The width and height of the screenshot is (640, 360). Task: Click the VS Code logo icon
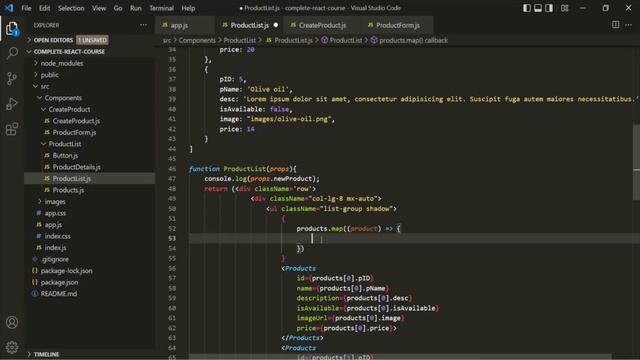click(x=9, y=8)
